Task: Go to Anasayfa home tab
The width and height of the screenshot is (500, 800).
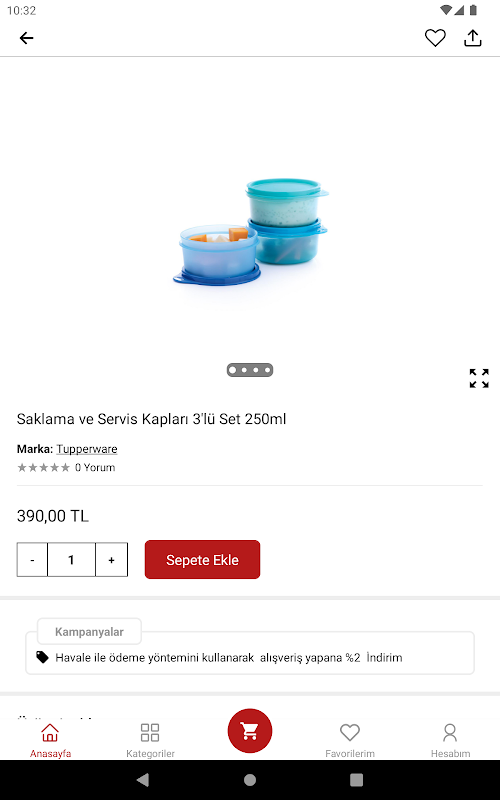Action: (50, 740)
